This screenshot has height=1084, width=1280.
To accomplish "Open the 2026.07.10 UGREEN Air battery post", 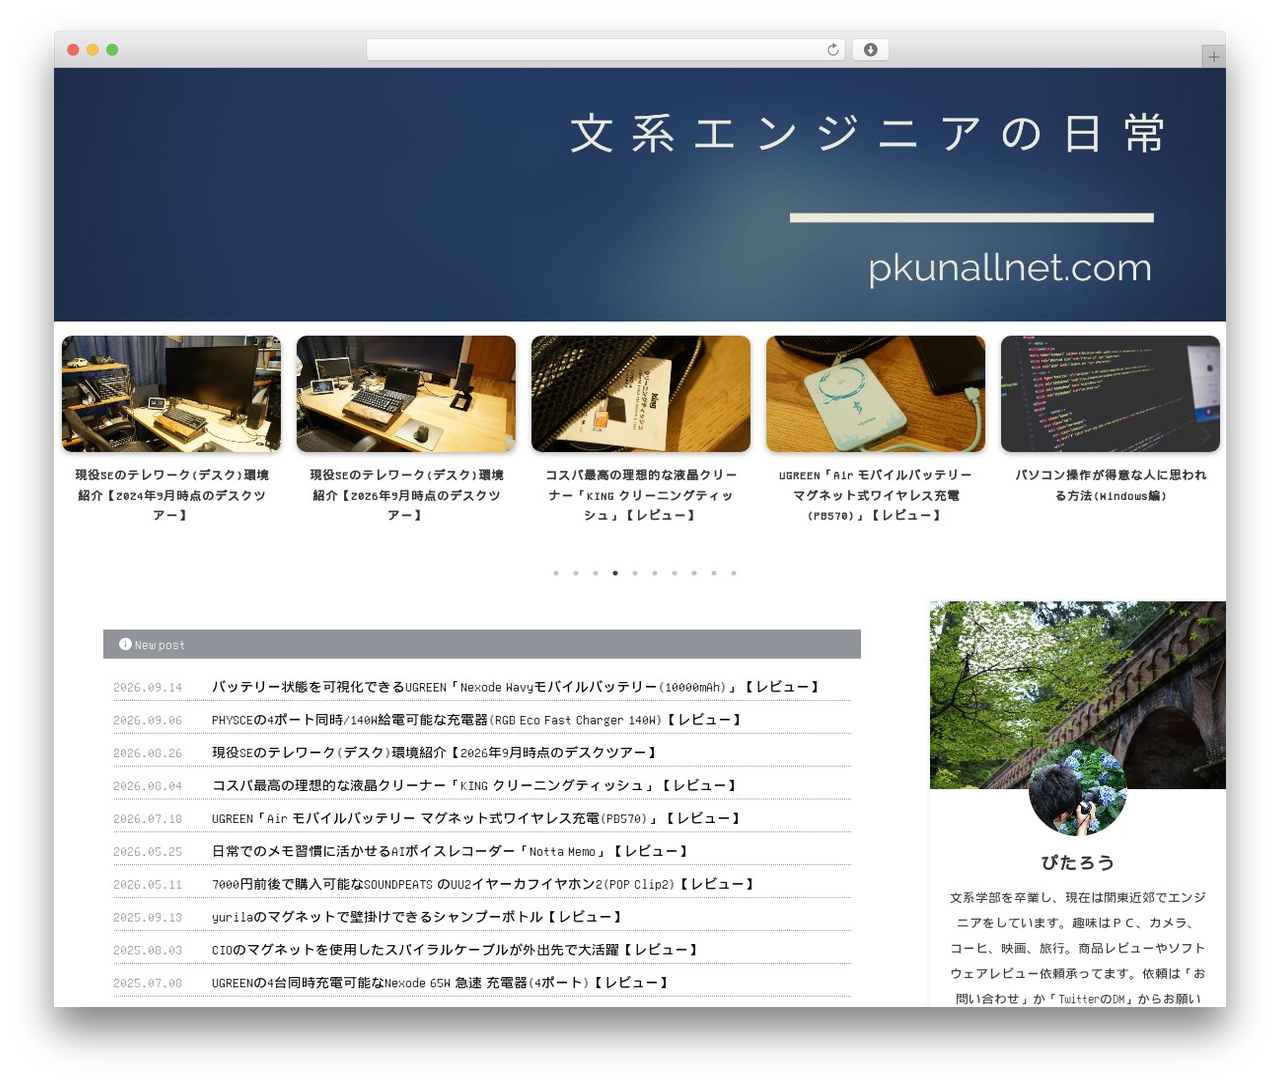I will [x=477, y=819].
